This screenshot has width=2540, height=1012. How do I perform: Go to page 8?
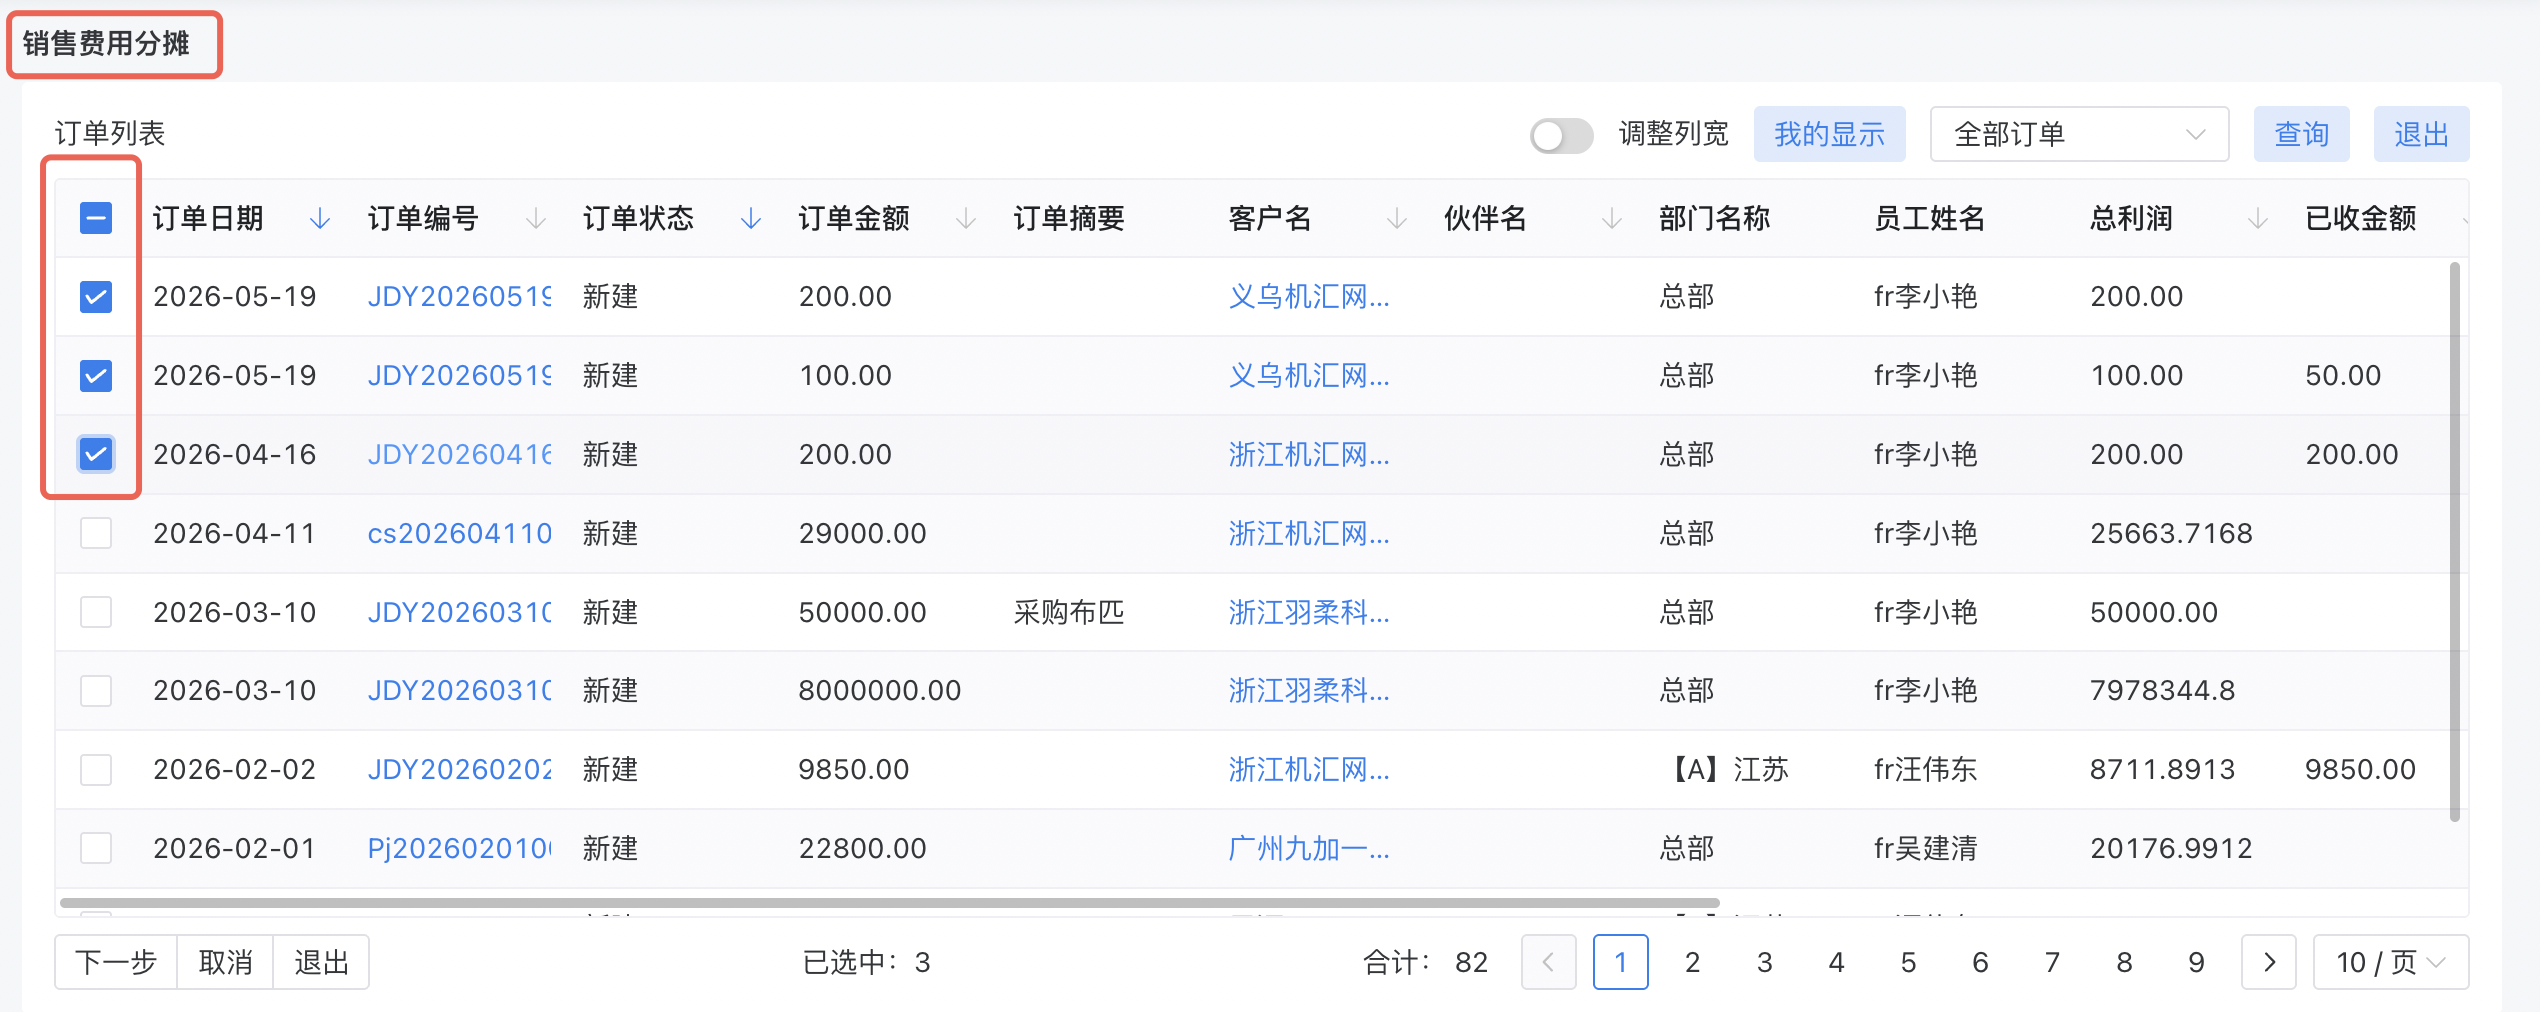(2124, 962)
